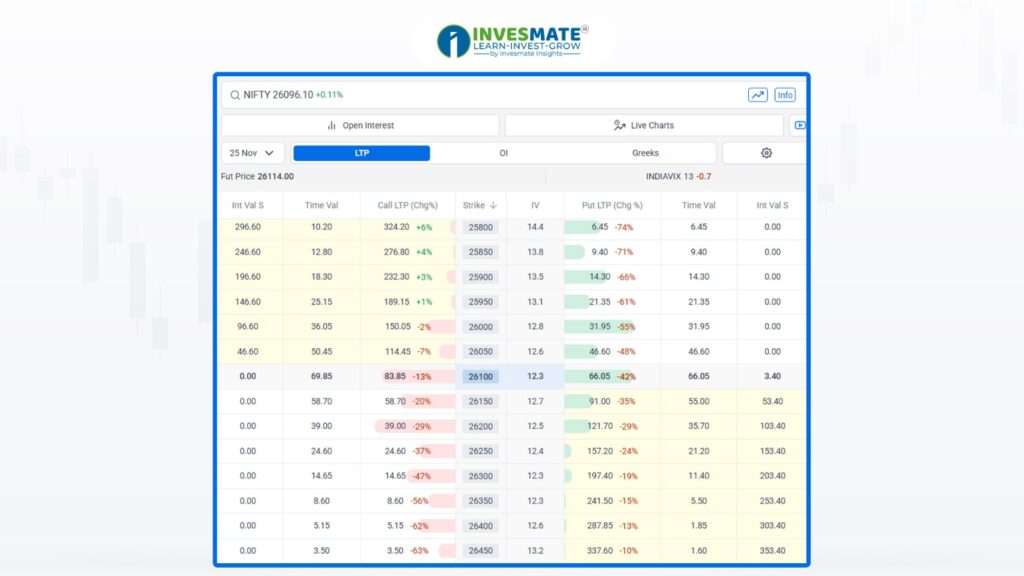Click the search magnifier icon beside NIFTY

point(235,95)
